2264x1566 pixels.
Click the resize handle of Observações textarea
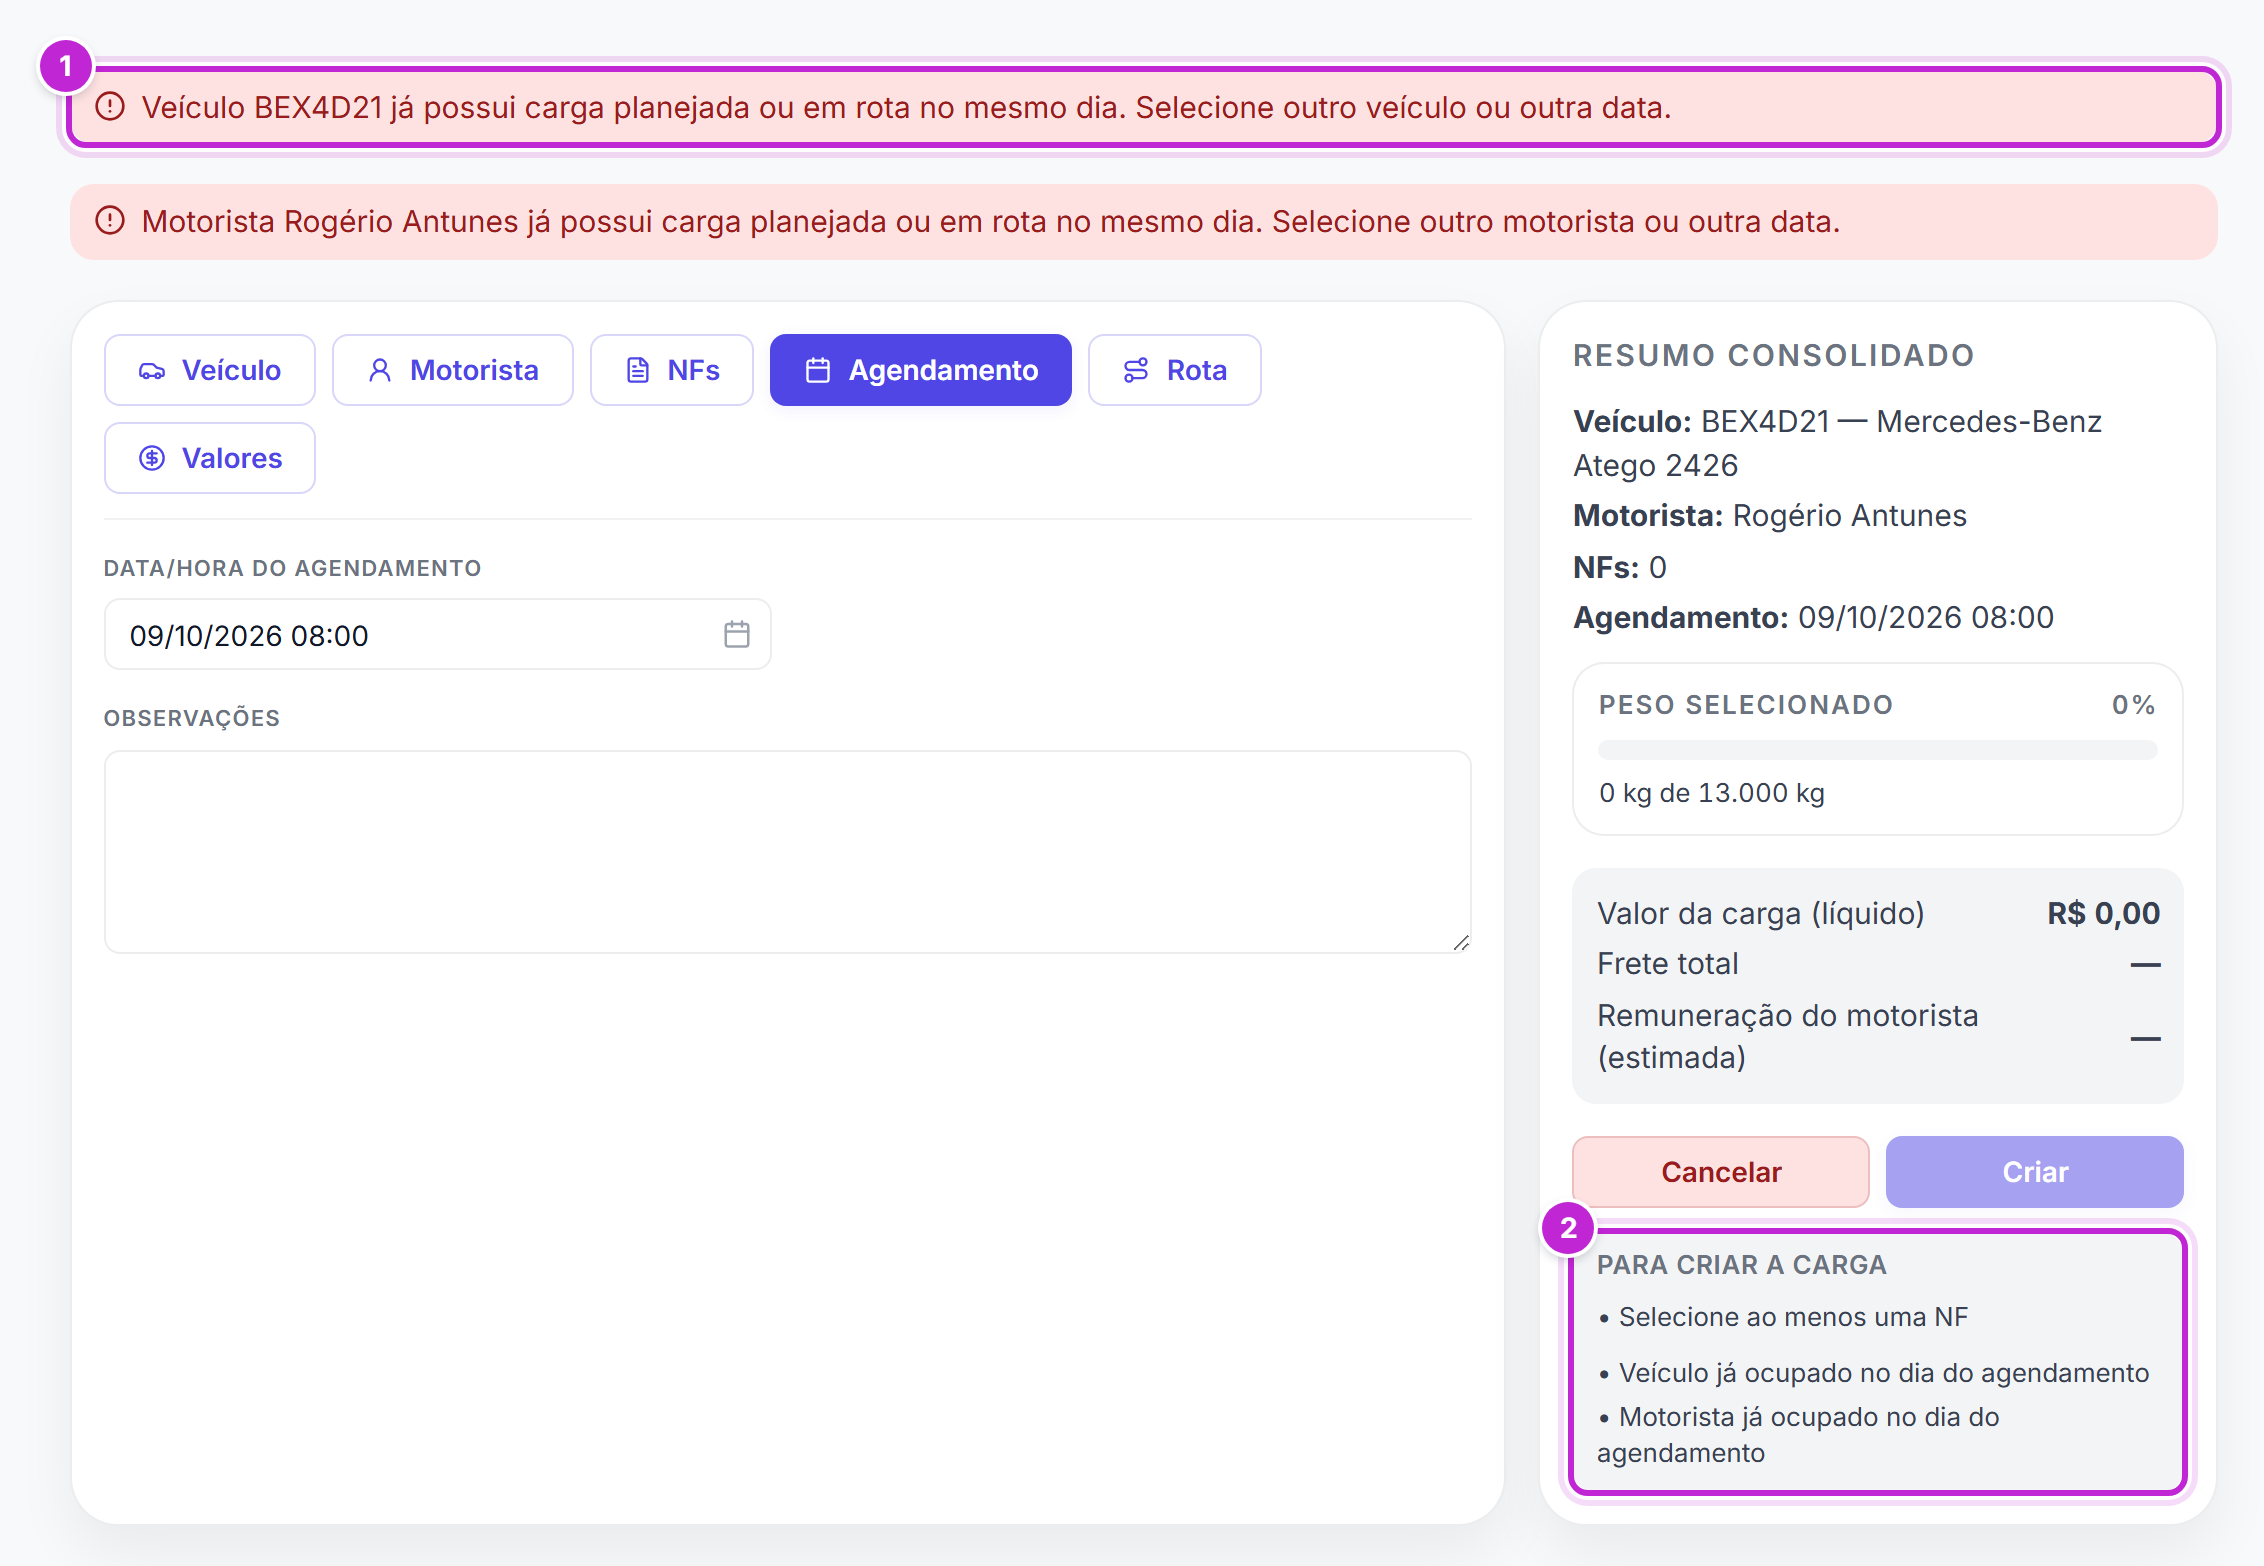[1461, 943]
